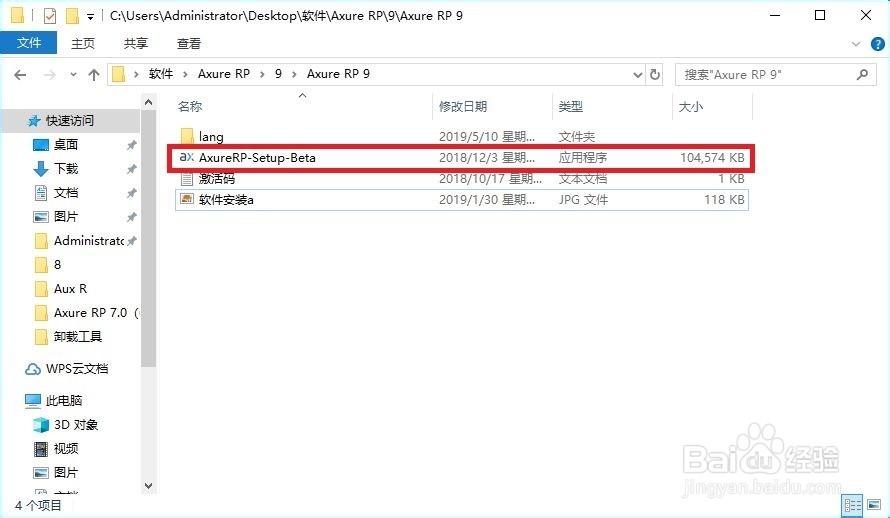The height and width of the screenshot is (518, 890).
Task: Refresh the current folder
Action: click(655, 74)
